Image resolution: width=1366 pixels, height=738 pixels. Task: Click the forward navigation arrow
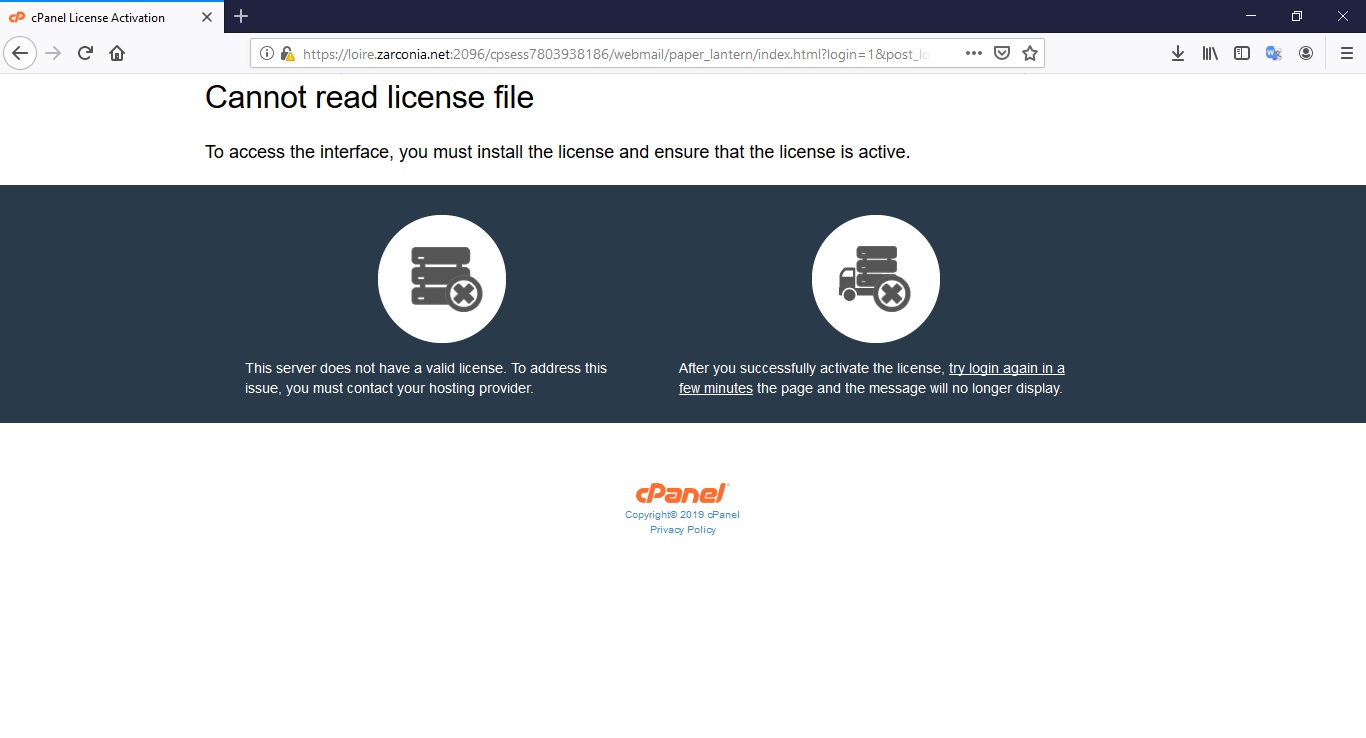click(54, 53)
